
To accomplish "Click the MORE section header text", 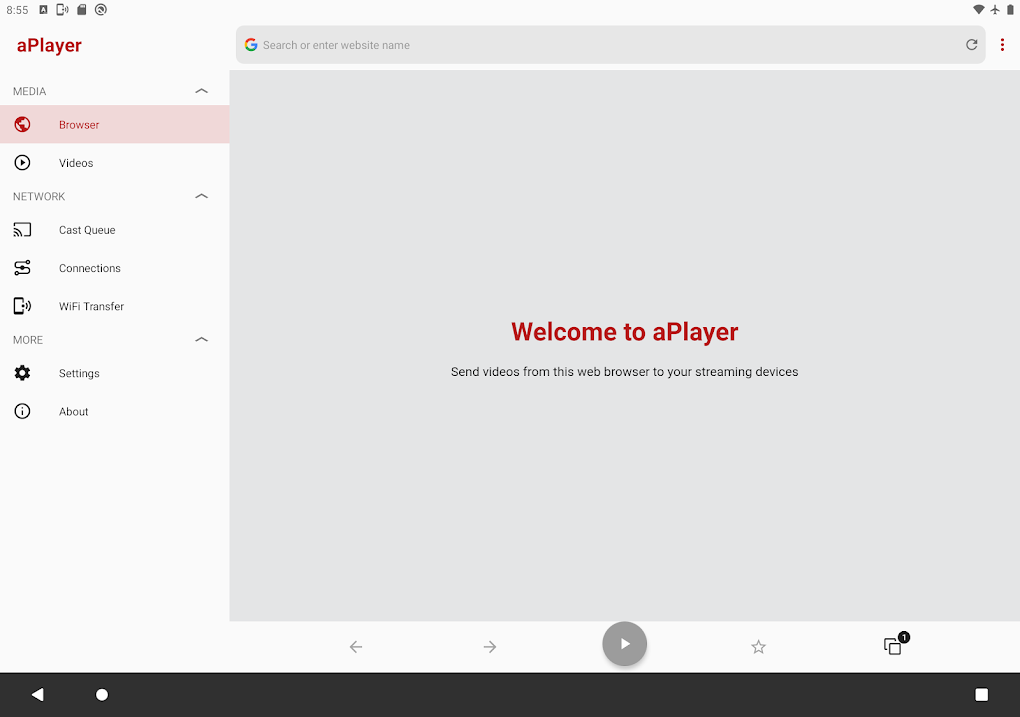I will (x=28, y=340).
